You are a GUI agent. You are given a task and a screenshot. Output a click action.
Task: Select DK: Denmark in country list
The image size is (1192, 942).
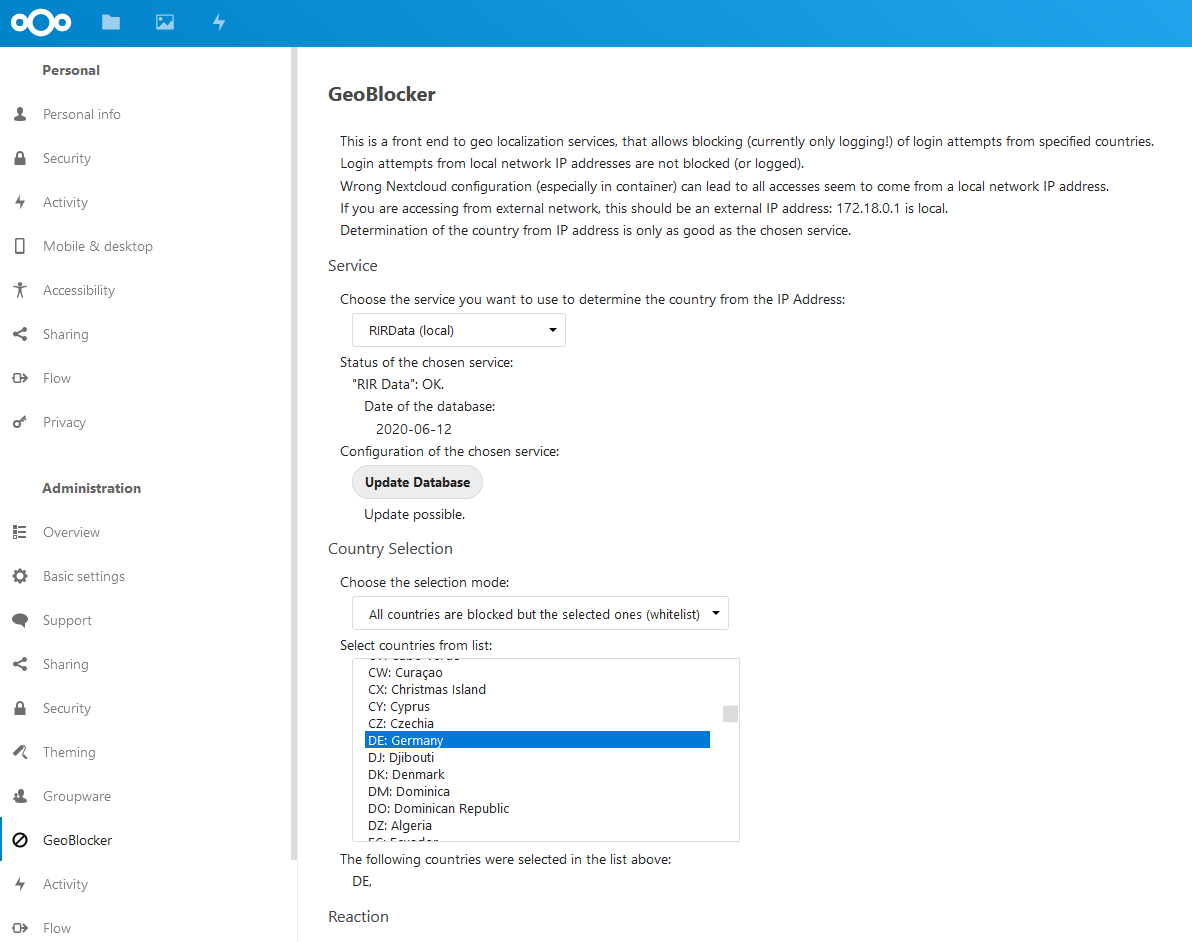click(x=537, y=775)
